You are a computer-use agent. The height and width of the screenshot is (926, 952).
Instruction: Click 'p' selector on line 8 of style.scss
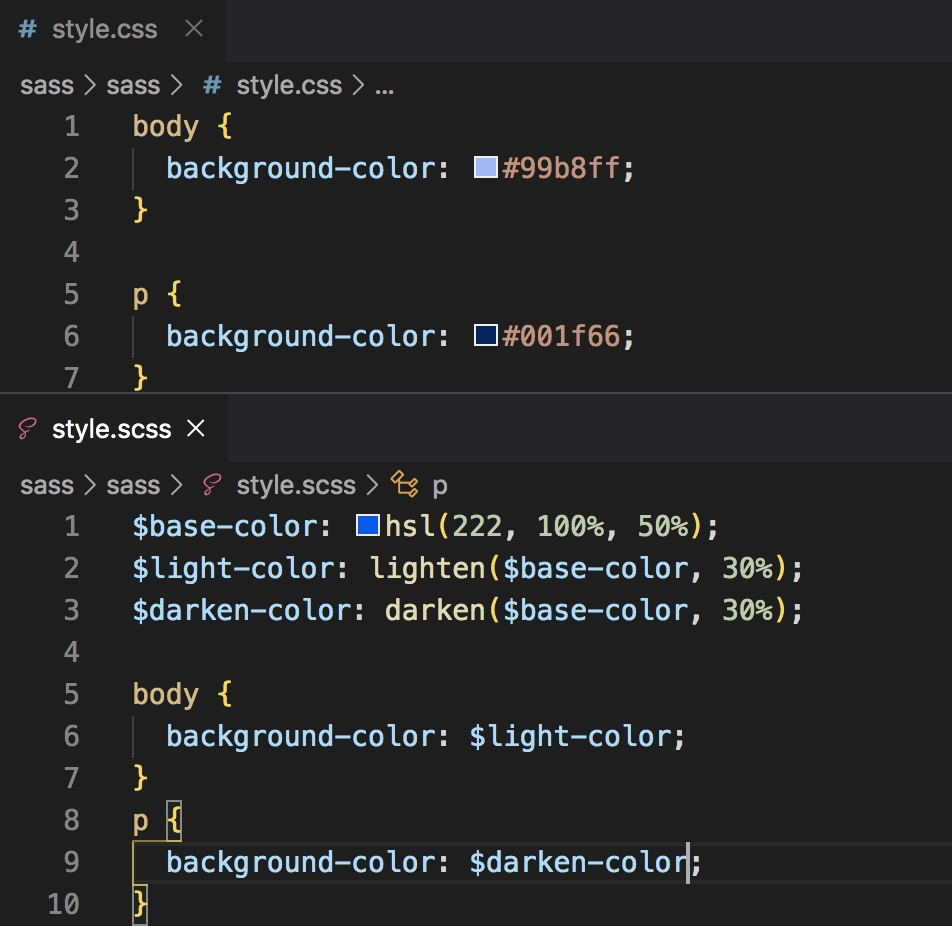tap(140, 822)
